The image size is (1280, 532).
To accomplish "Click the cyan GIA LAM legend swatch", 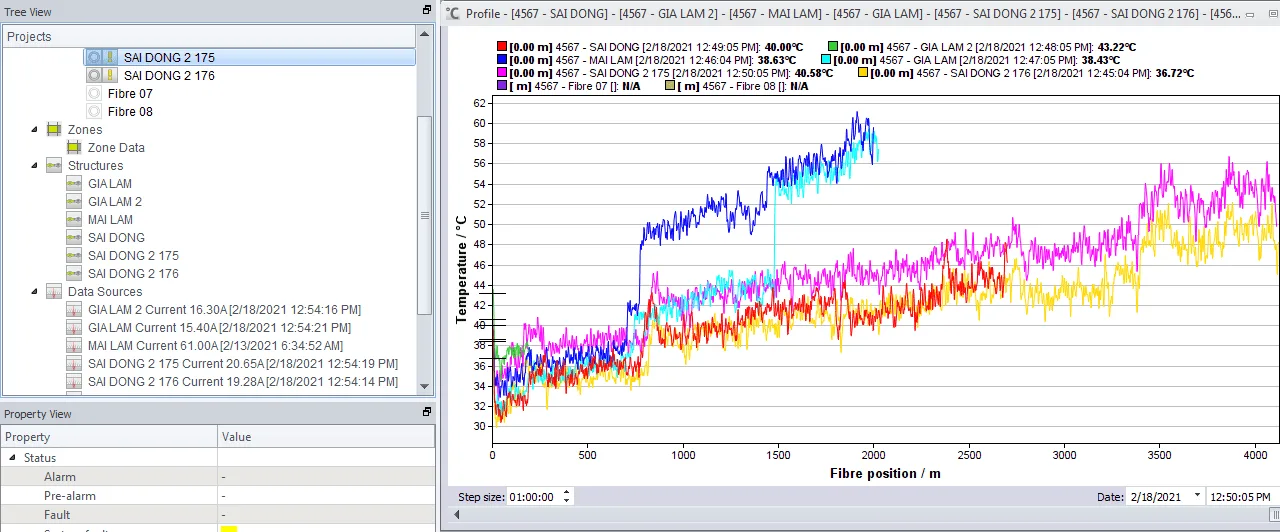I will tap(826, 60).
